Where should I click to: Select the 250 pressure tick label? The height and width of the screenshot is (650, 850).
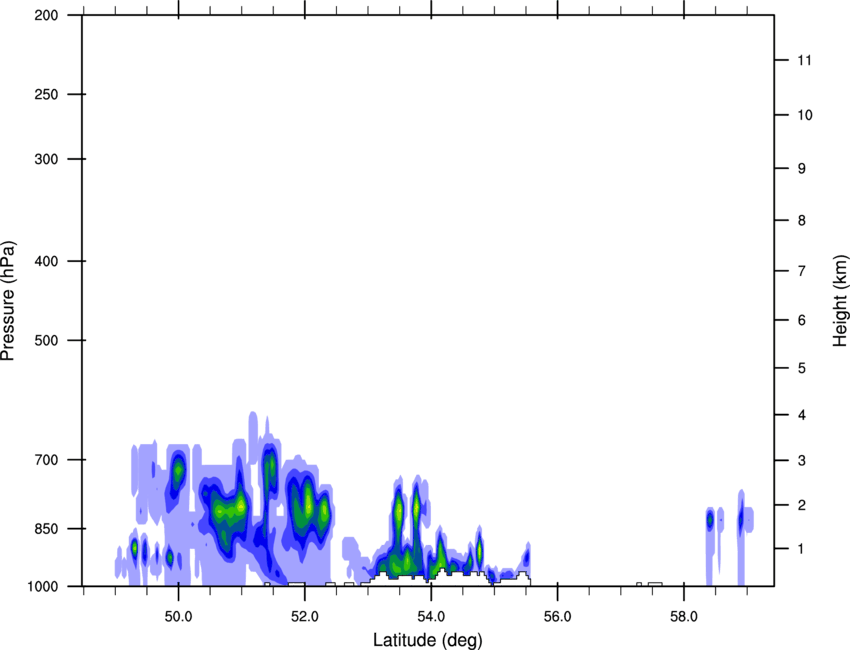[x=46, y=94]
